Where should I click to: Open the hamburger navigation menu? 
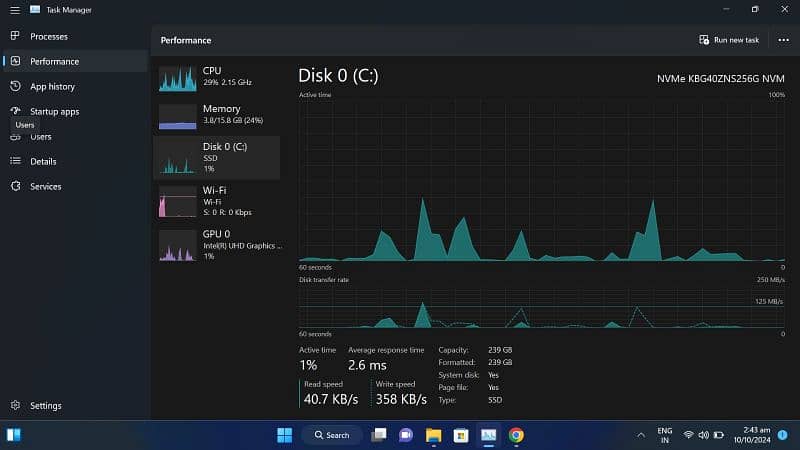click(x=14, y=10)
